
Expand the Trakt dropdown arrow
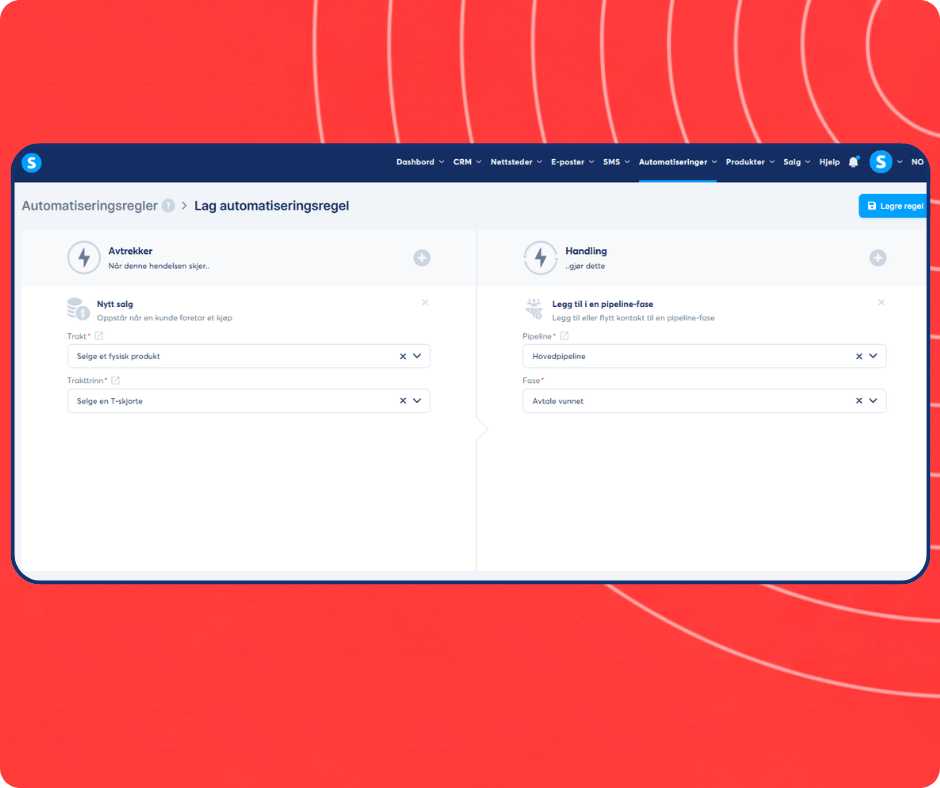tap(417, 356)
